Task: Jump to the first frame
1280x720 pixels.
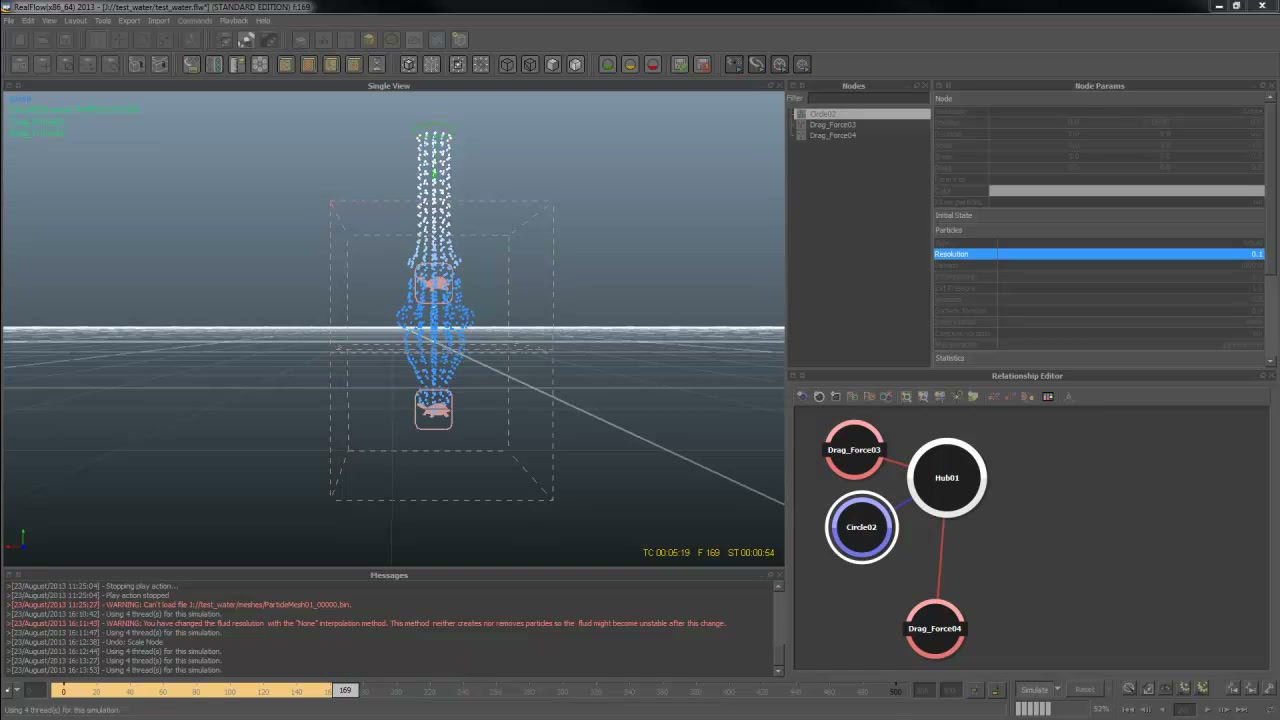Action: click(x=1127, y=709)
